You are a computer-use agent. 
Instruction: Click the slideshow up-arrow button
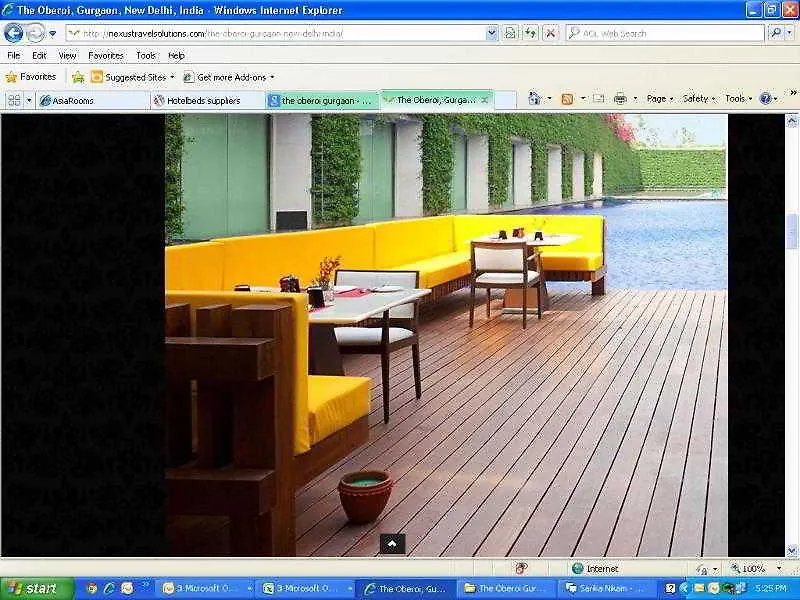[x=392, y=544]
